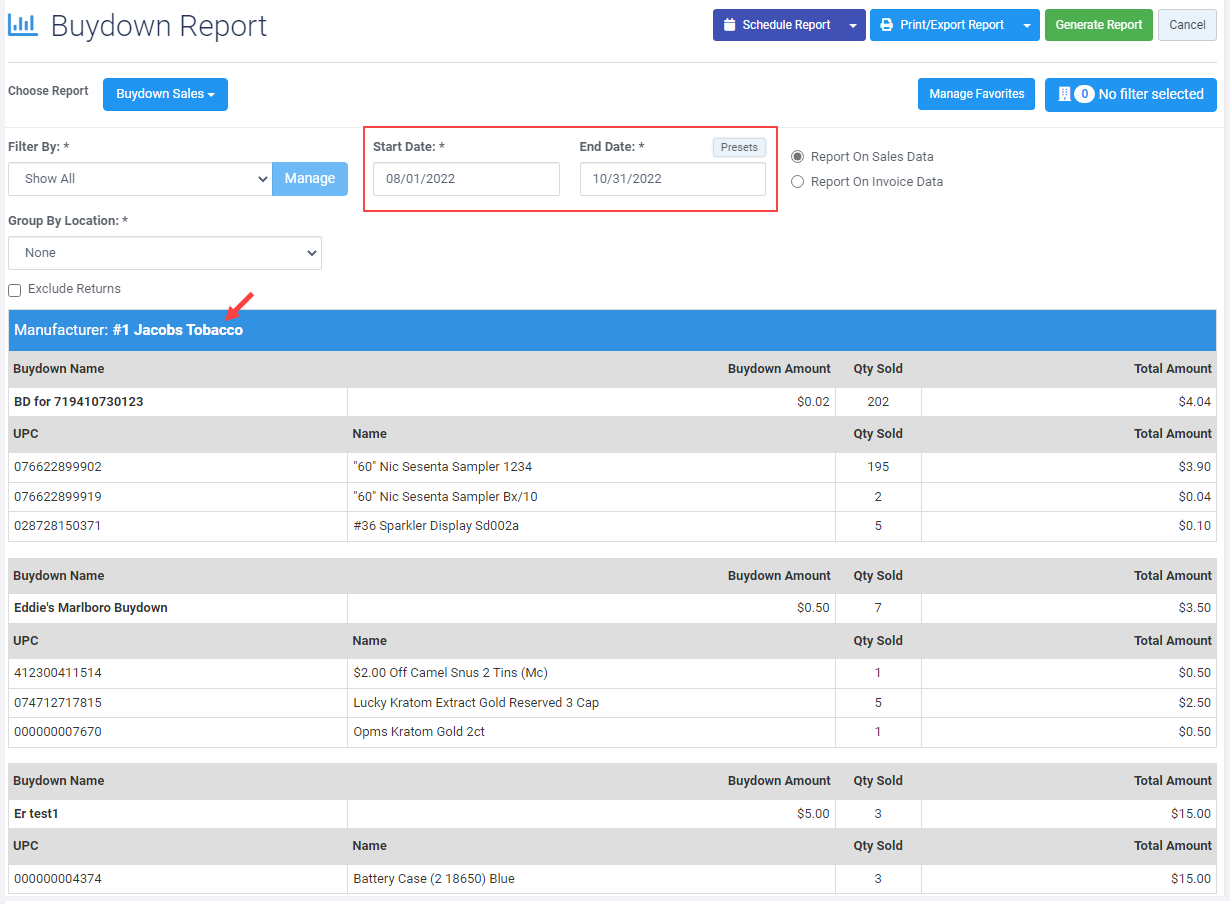Click the Manage button beside Filter By
The image size is (1230, 904).
(x=310, y=179)
